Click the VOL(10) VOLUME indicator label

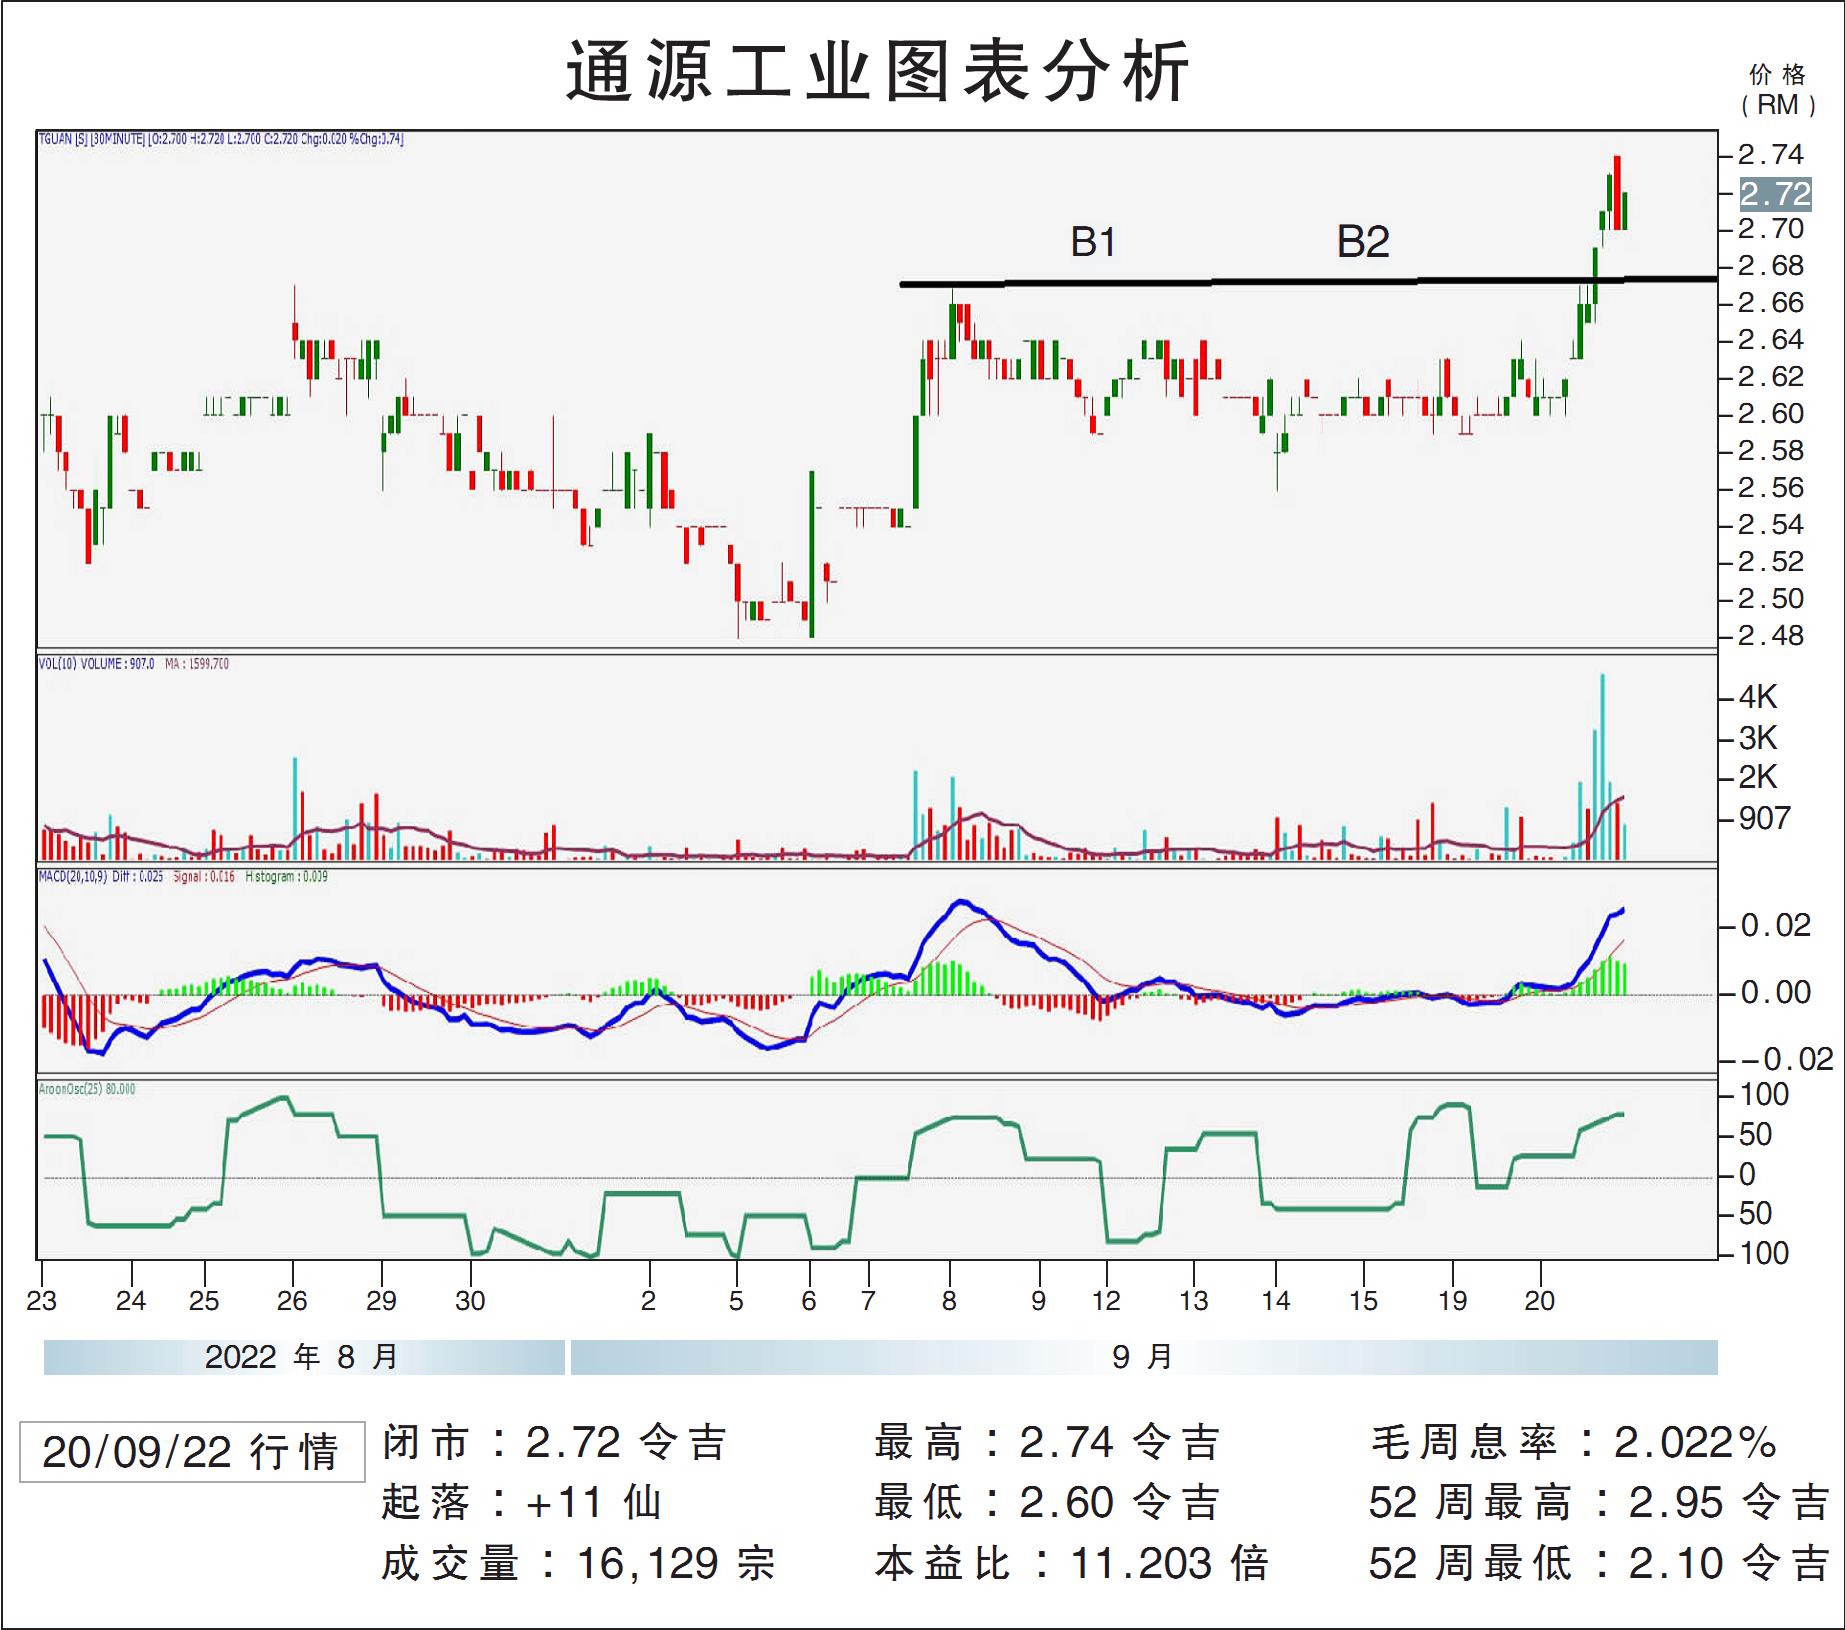pyautogui.click(x=133, y=663)
